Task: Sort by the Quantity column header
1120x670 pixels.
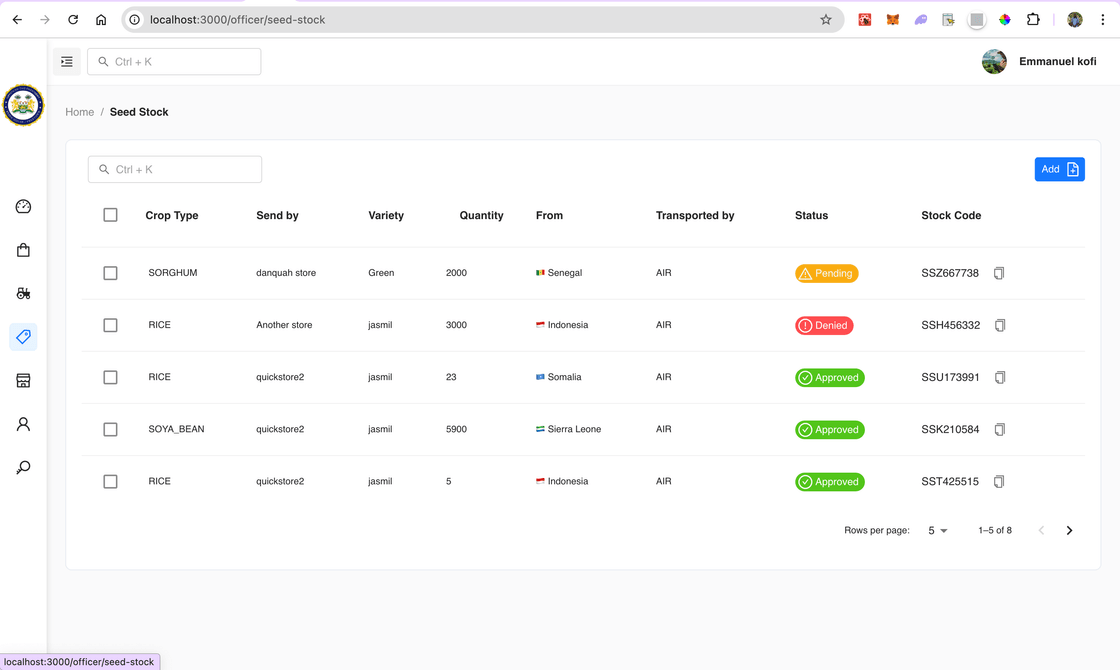Action: (481, 215)
